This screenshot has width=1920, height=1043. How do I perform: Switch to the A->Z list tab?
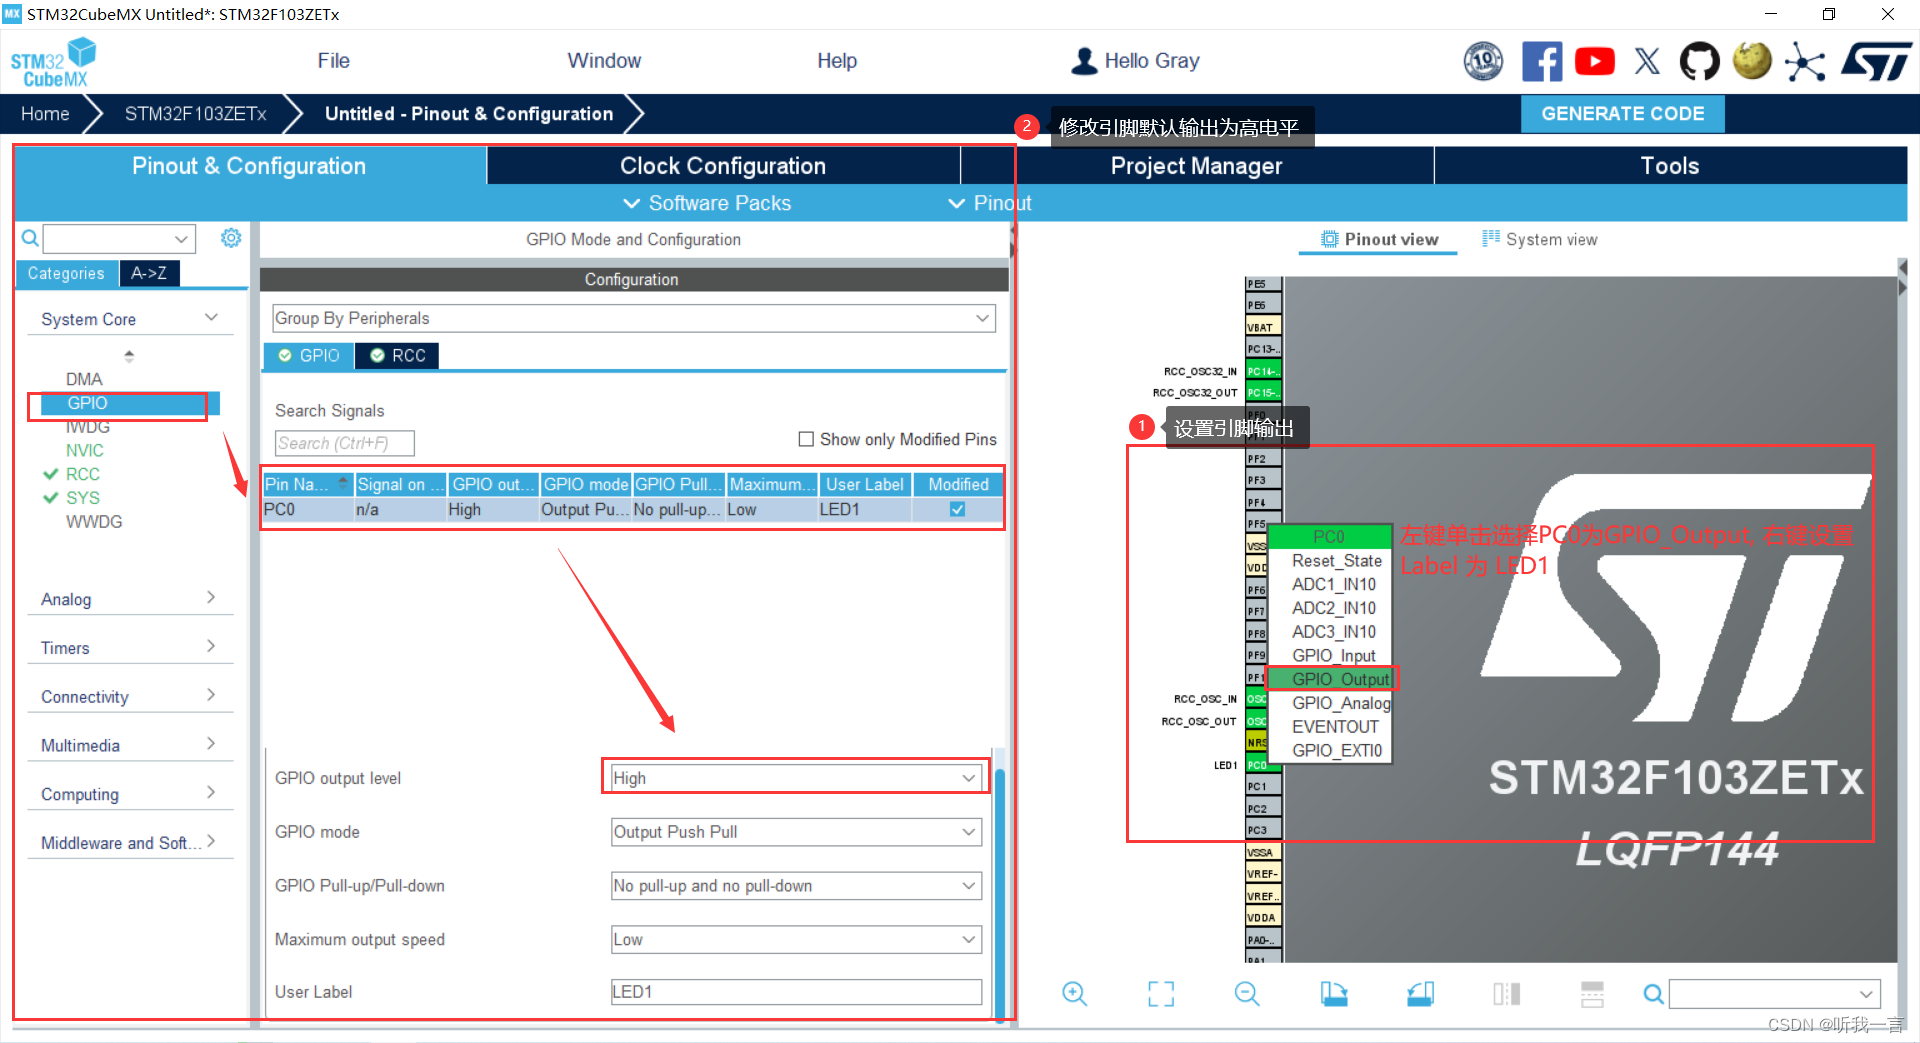pos(149,273)
